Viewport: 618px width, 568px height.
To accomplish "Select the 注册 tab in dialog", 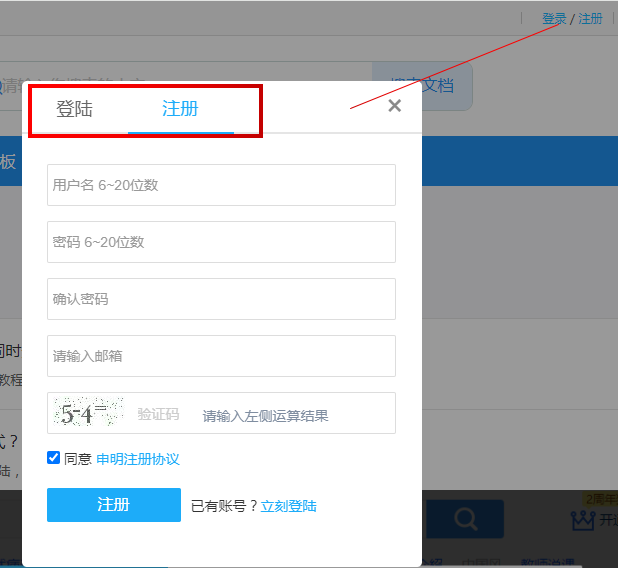I will (x=180, y=109).
